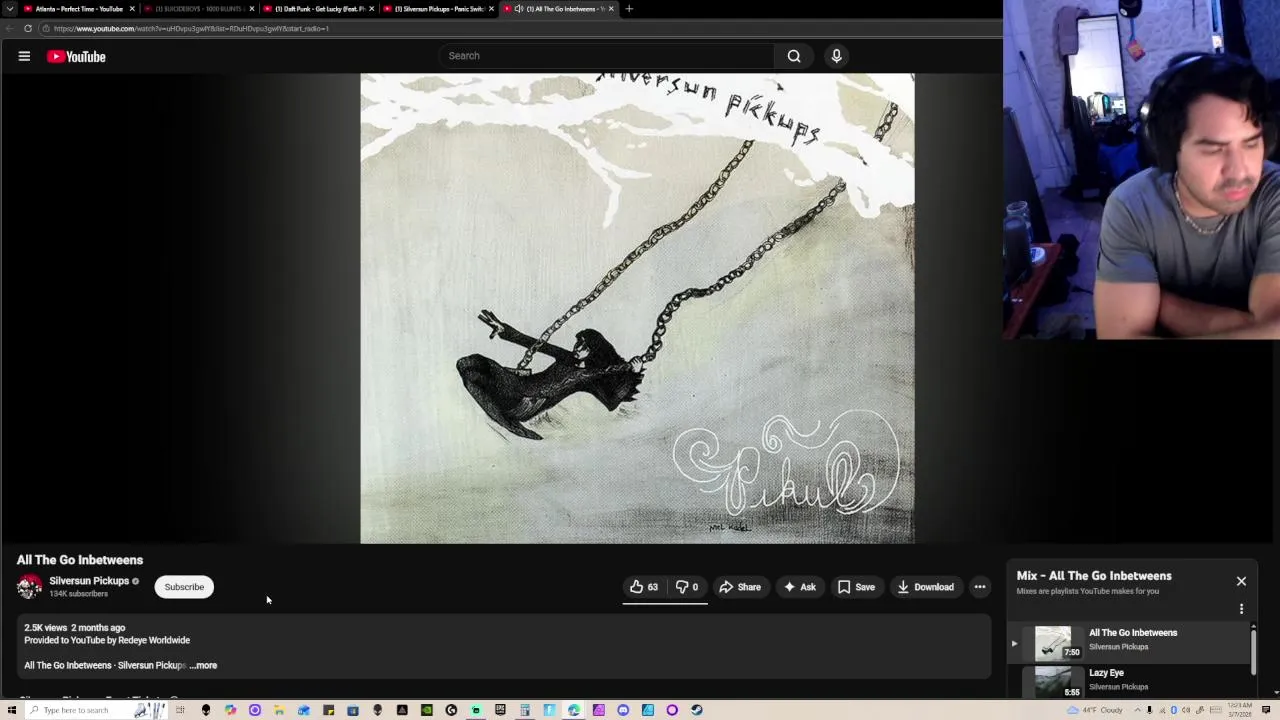
Task: Open the taskbar clock and calendar
Action: tap(1240, 710)
